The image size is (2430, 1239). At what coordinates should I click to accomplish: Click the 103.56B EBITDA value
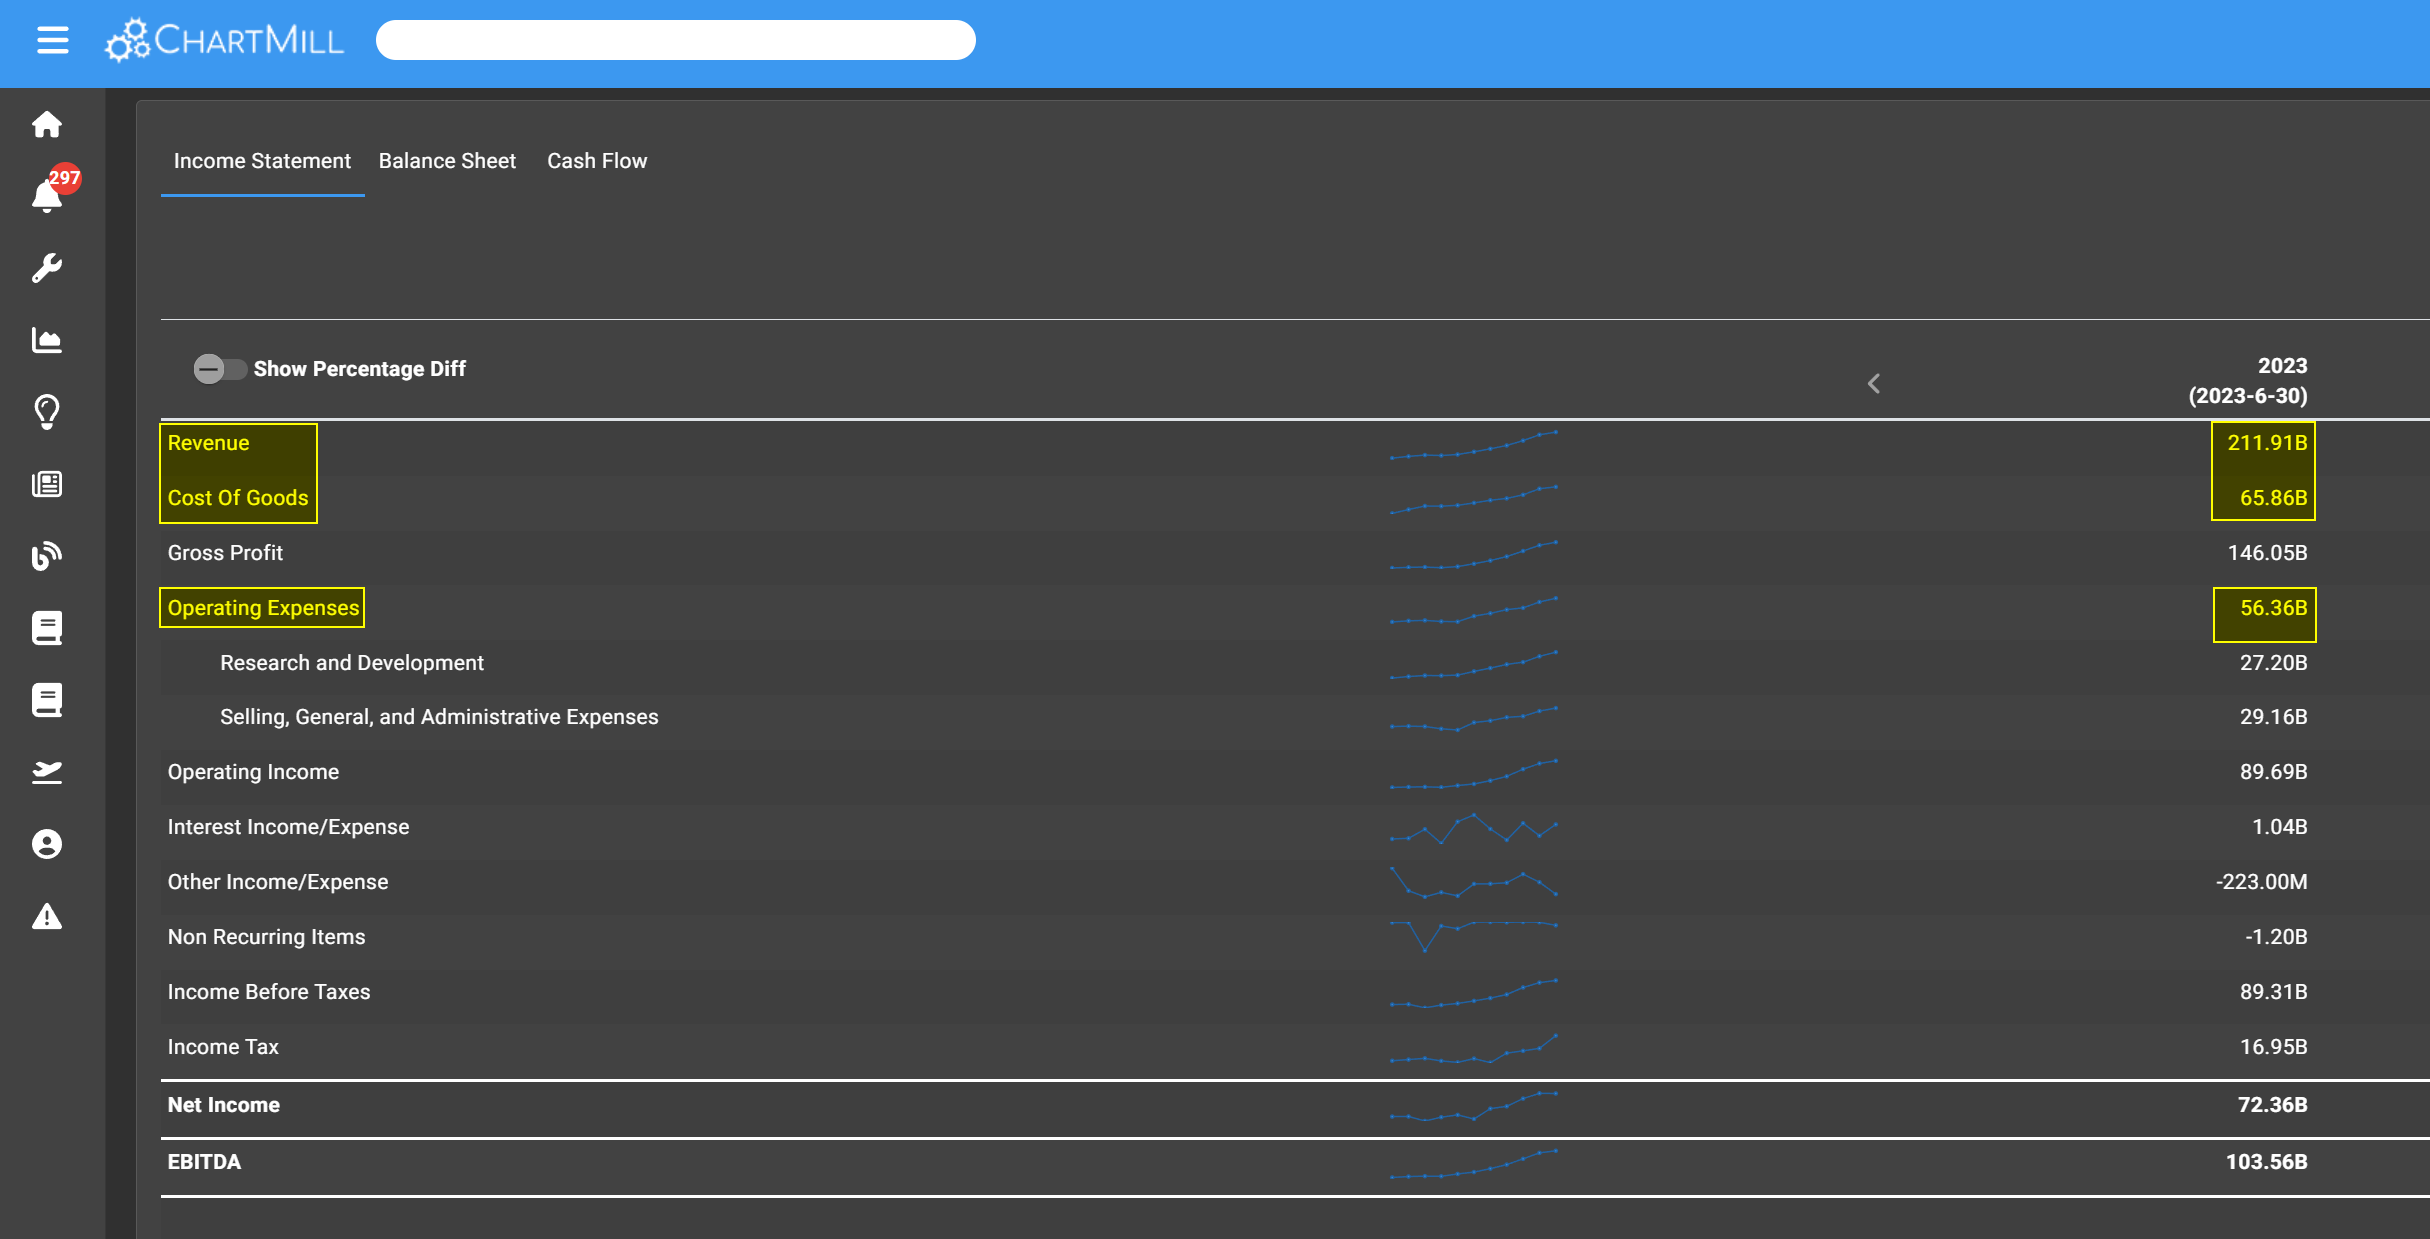pos(2266,1162)
